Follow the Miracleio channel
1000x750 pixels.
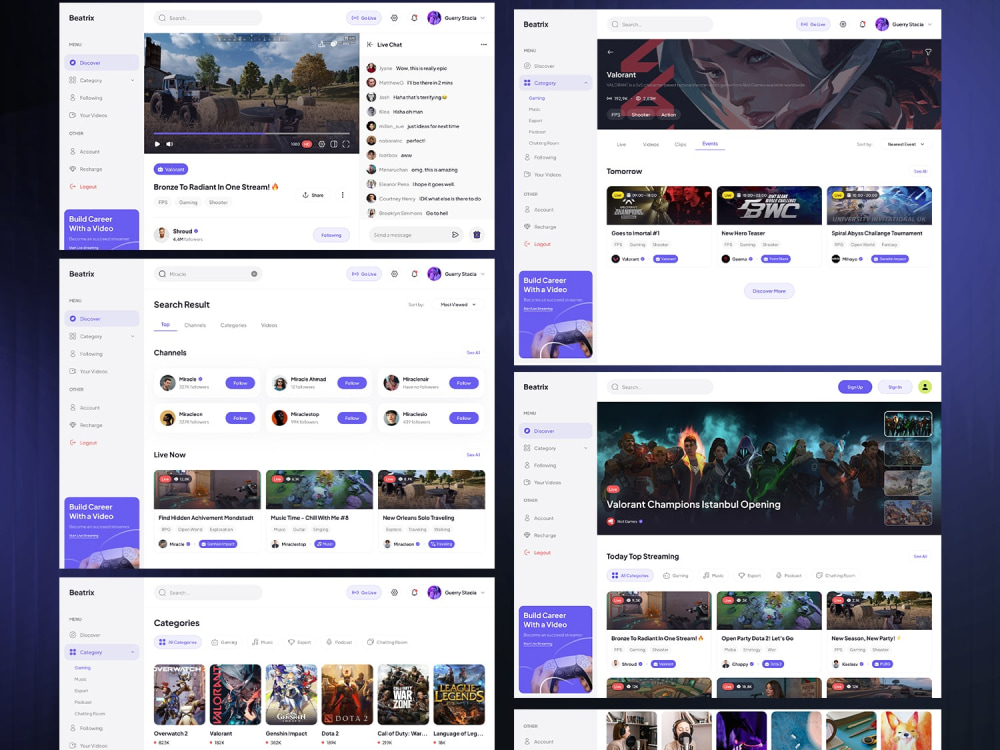(464, 418)
